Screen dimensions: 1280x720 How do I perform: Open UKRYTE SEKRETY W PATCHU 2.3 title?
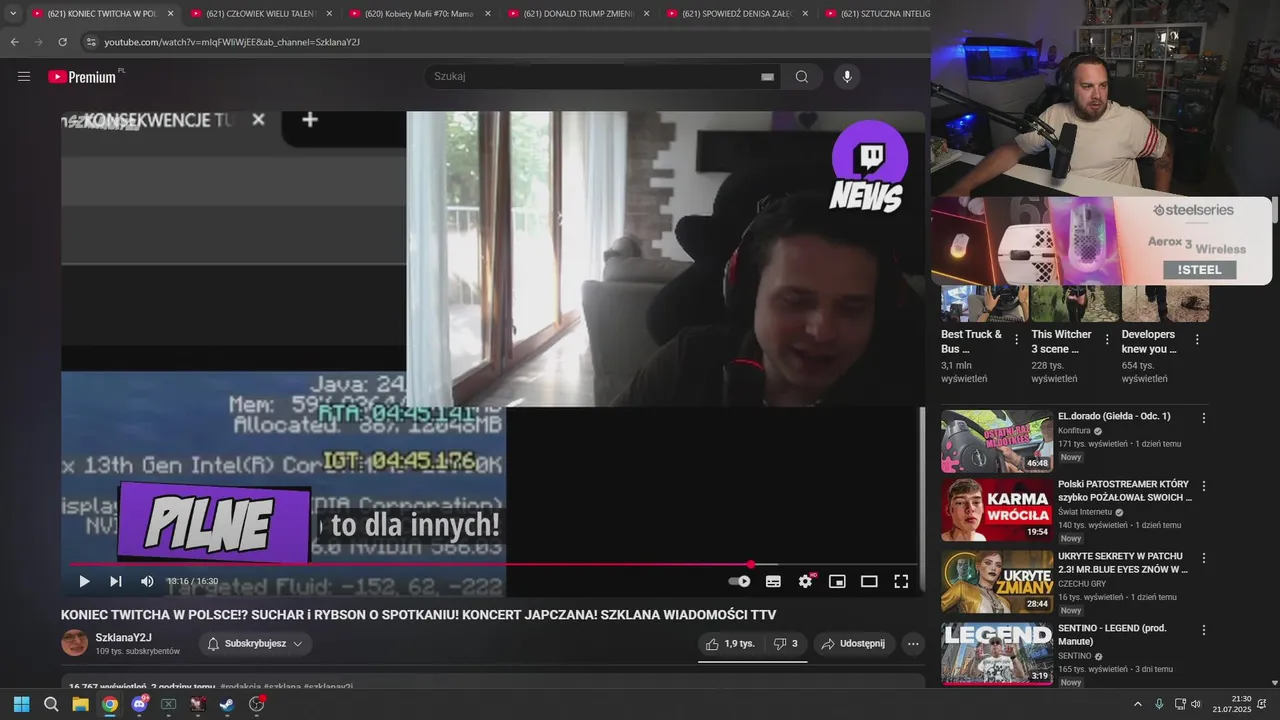[1123, 562]
